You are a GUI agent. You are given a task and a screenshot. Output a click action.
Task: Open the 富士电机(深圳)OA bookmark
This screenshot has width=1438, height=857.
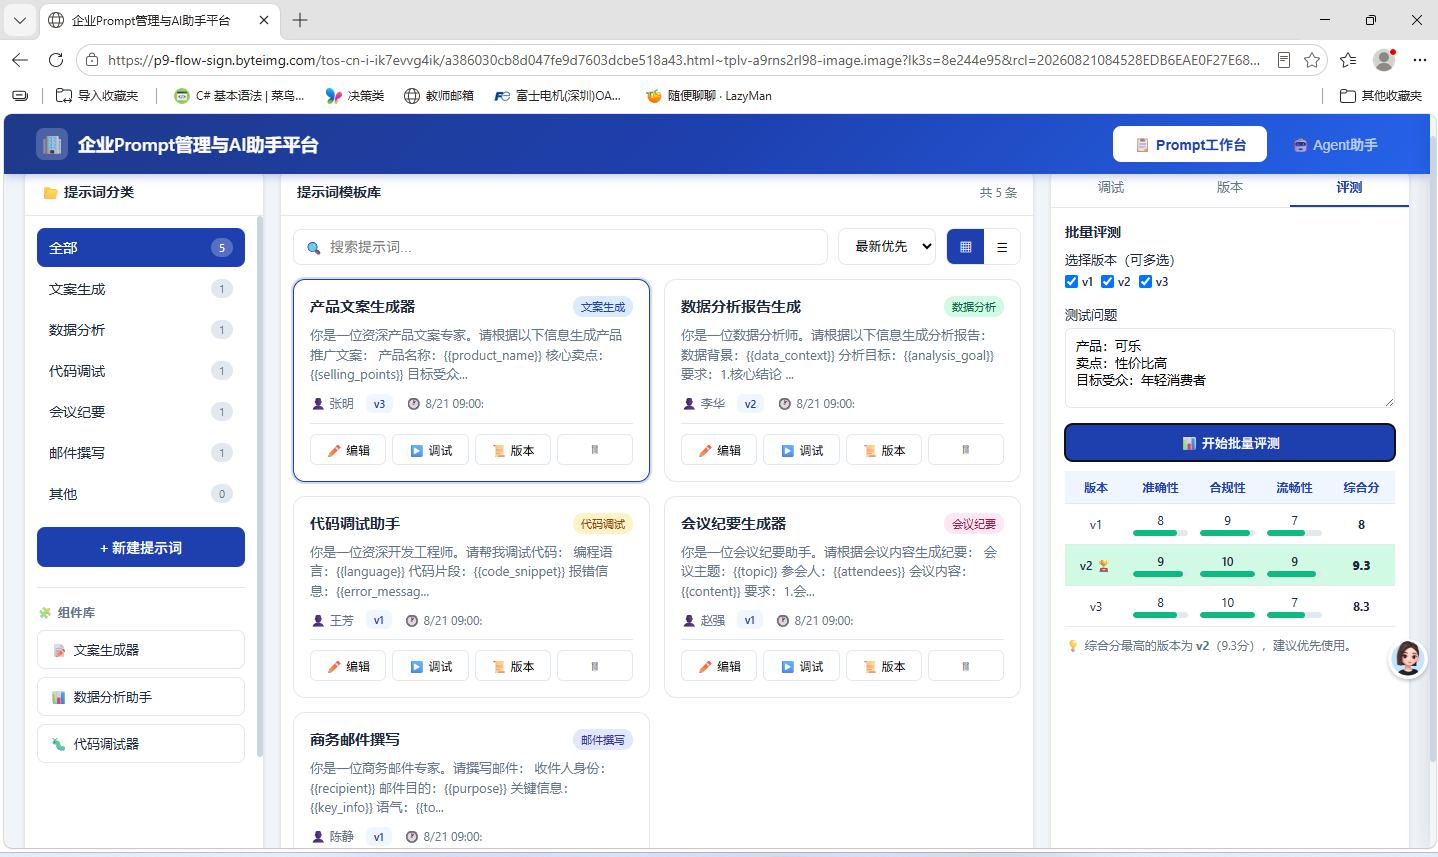pyautogui.click(x=558, y=96)
